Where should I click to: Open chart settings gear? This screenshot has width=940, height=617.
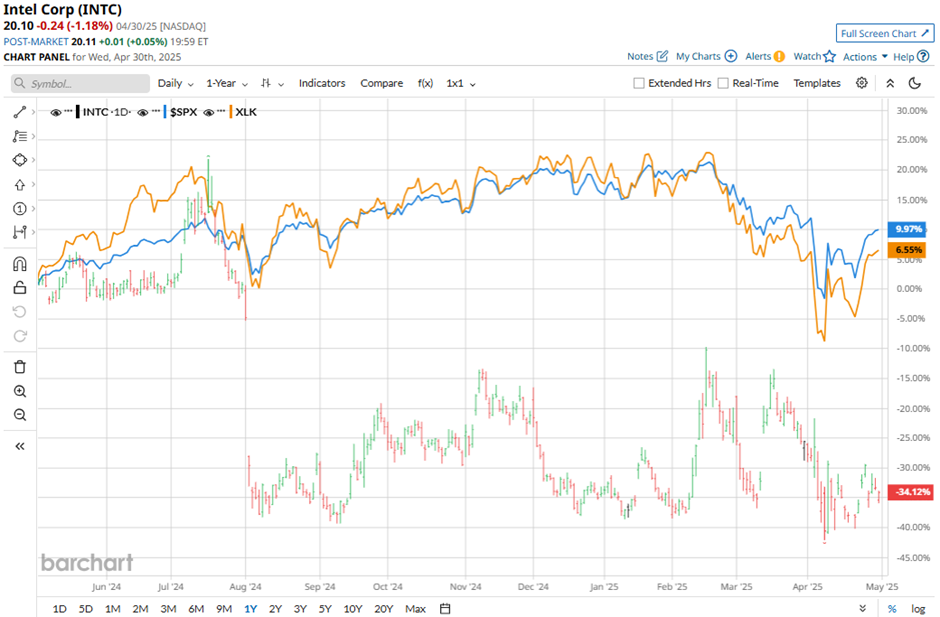tap(861, 83)
